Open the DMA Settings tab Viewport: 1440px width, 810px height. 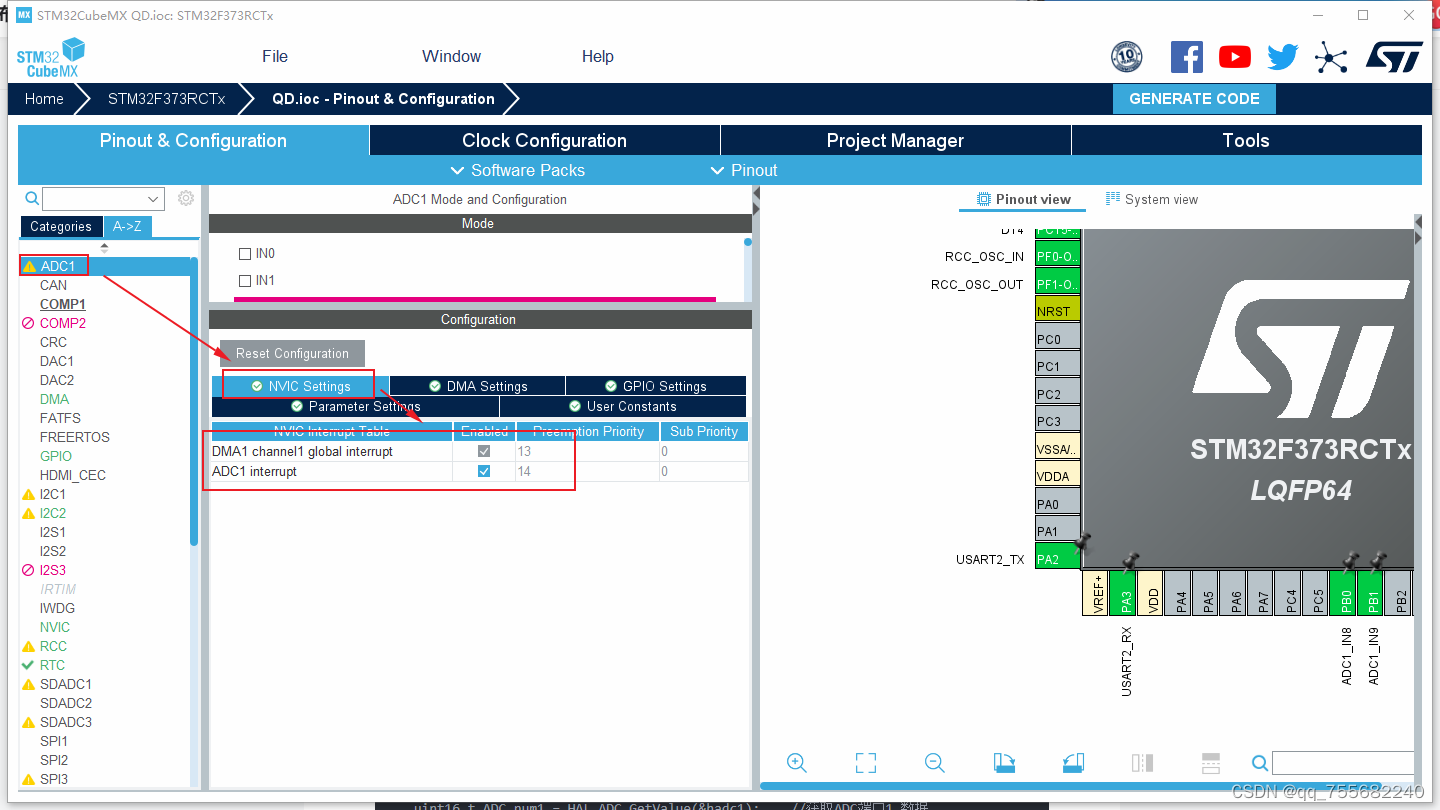[478, 386]
